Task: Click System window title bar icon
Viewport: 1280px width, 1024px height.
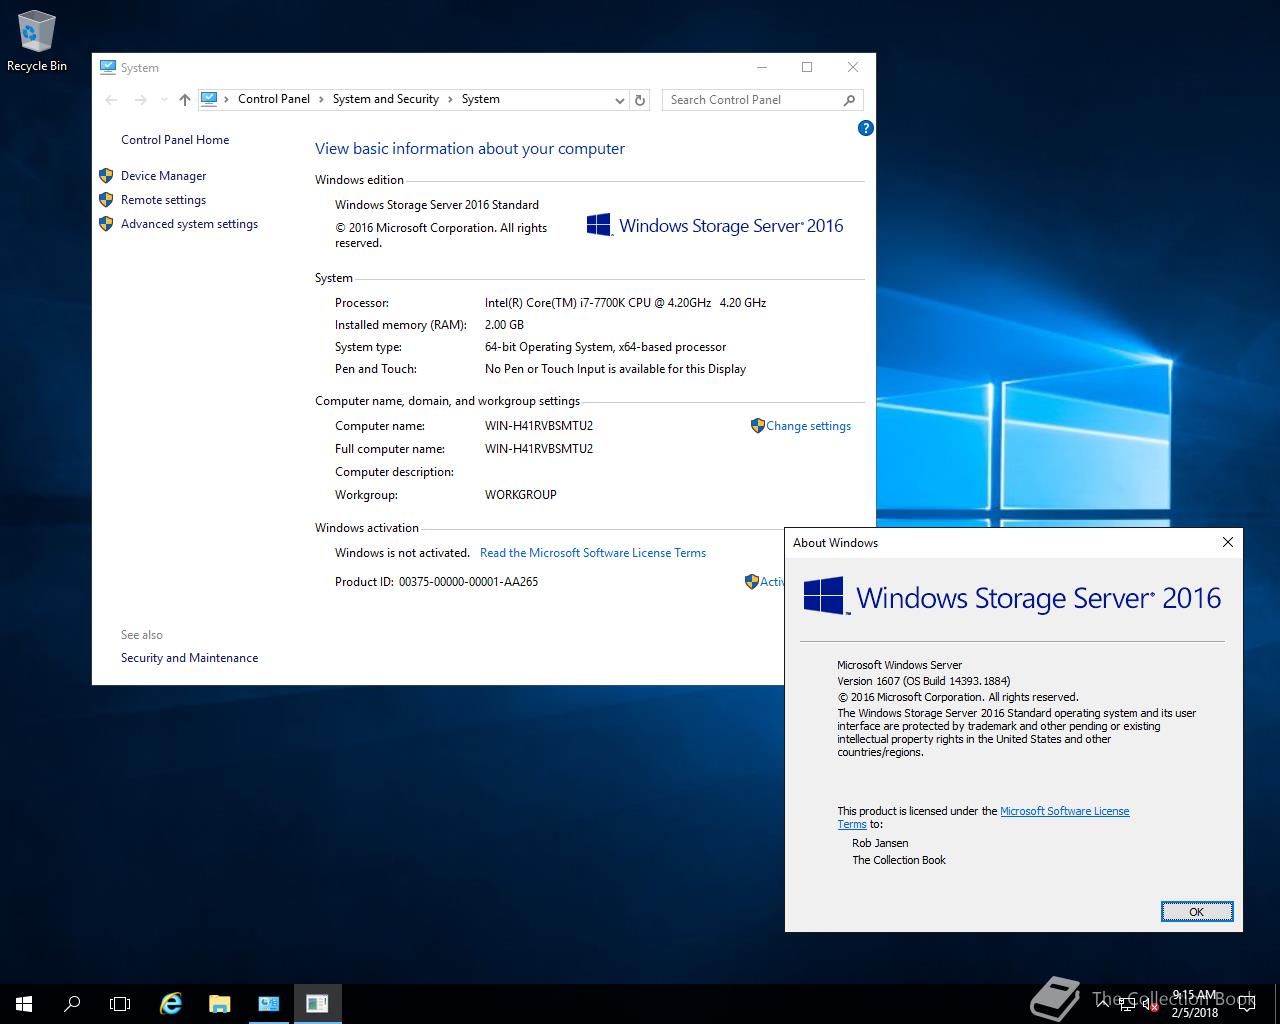Action: (108, 67)
